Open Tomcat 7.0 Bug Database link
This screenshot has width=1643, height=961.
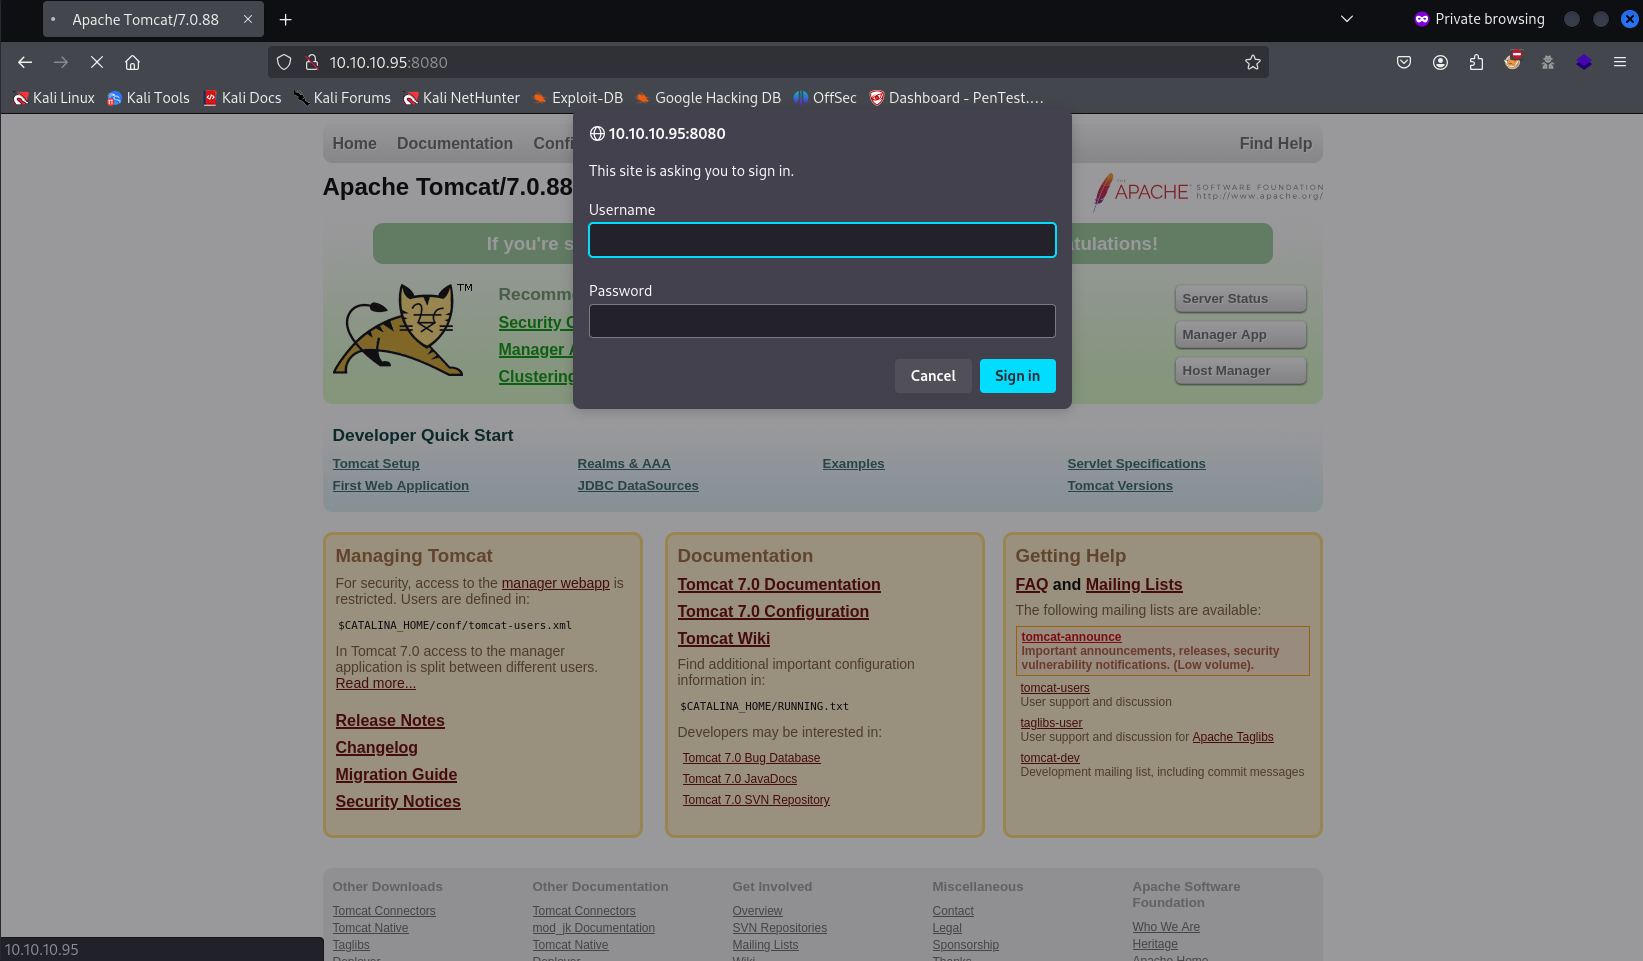[751, 758]
